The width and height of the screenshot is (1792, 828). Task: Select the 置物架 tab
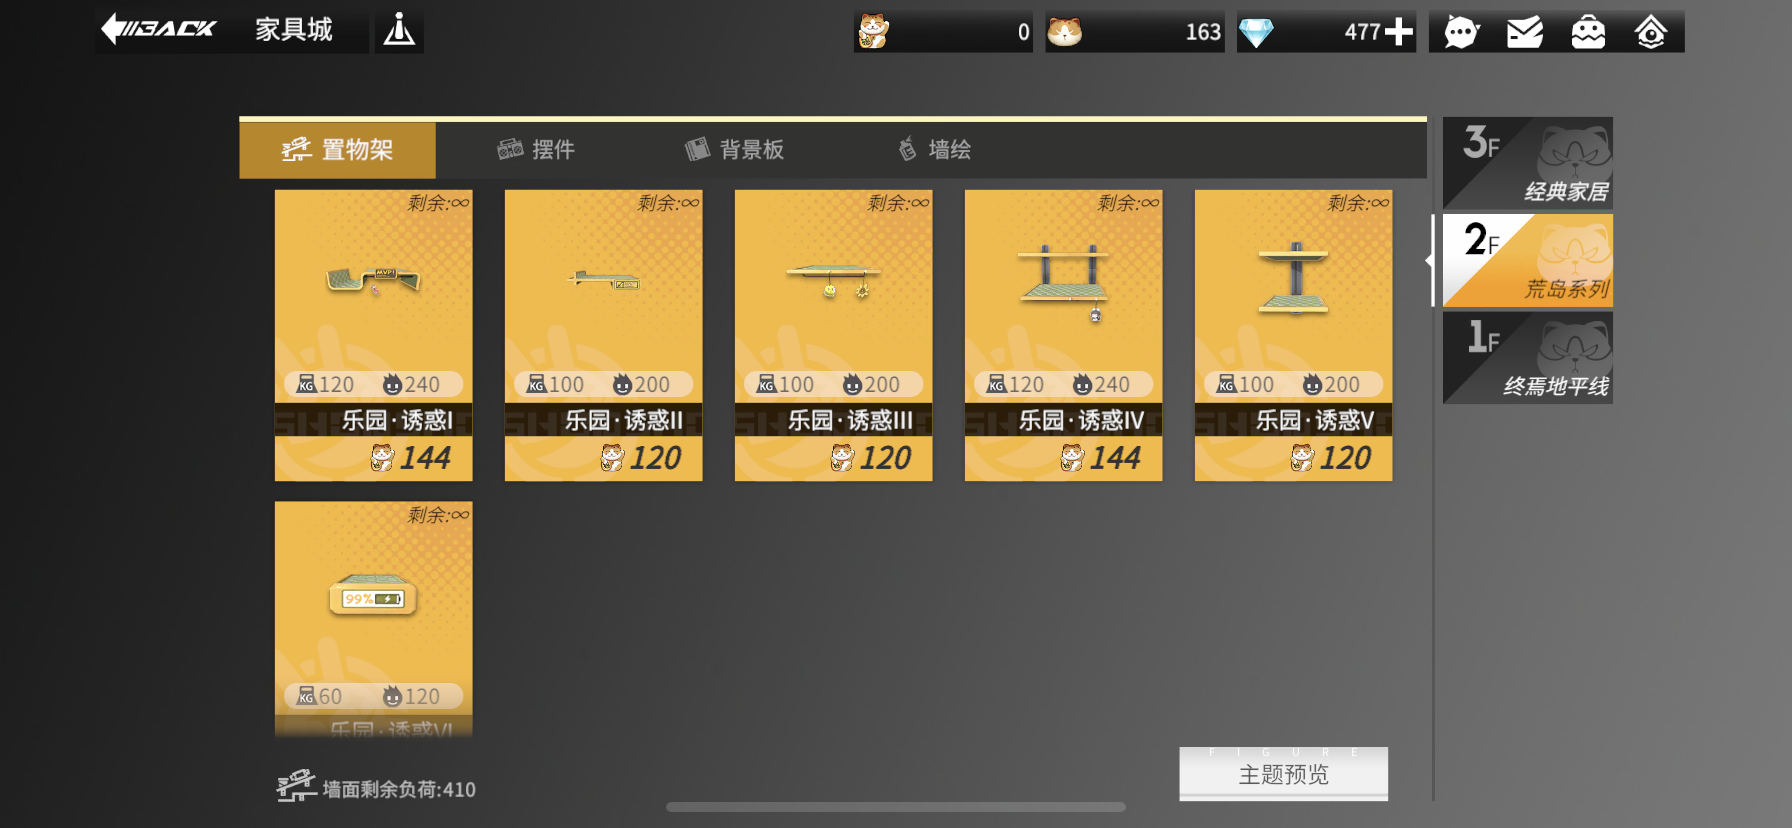[337, 150]
